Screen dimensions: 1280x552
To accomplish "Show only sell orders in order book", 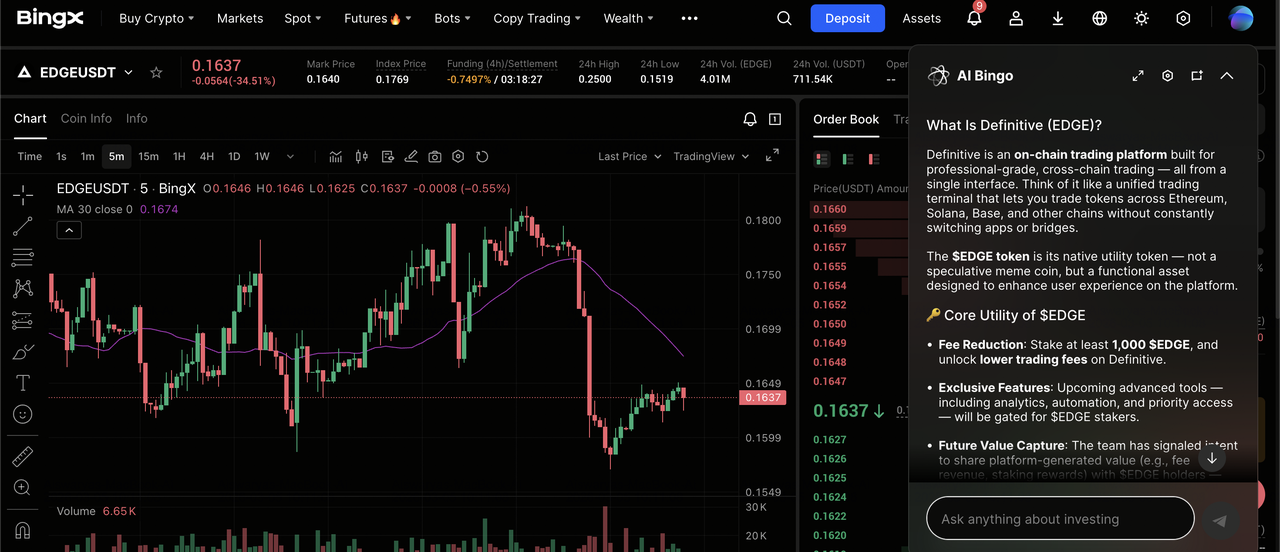I will coord(872,159).
